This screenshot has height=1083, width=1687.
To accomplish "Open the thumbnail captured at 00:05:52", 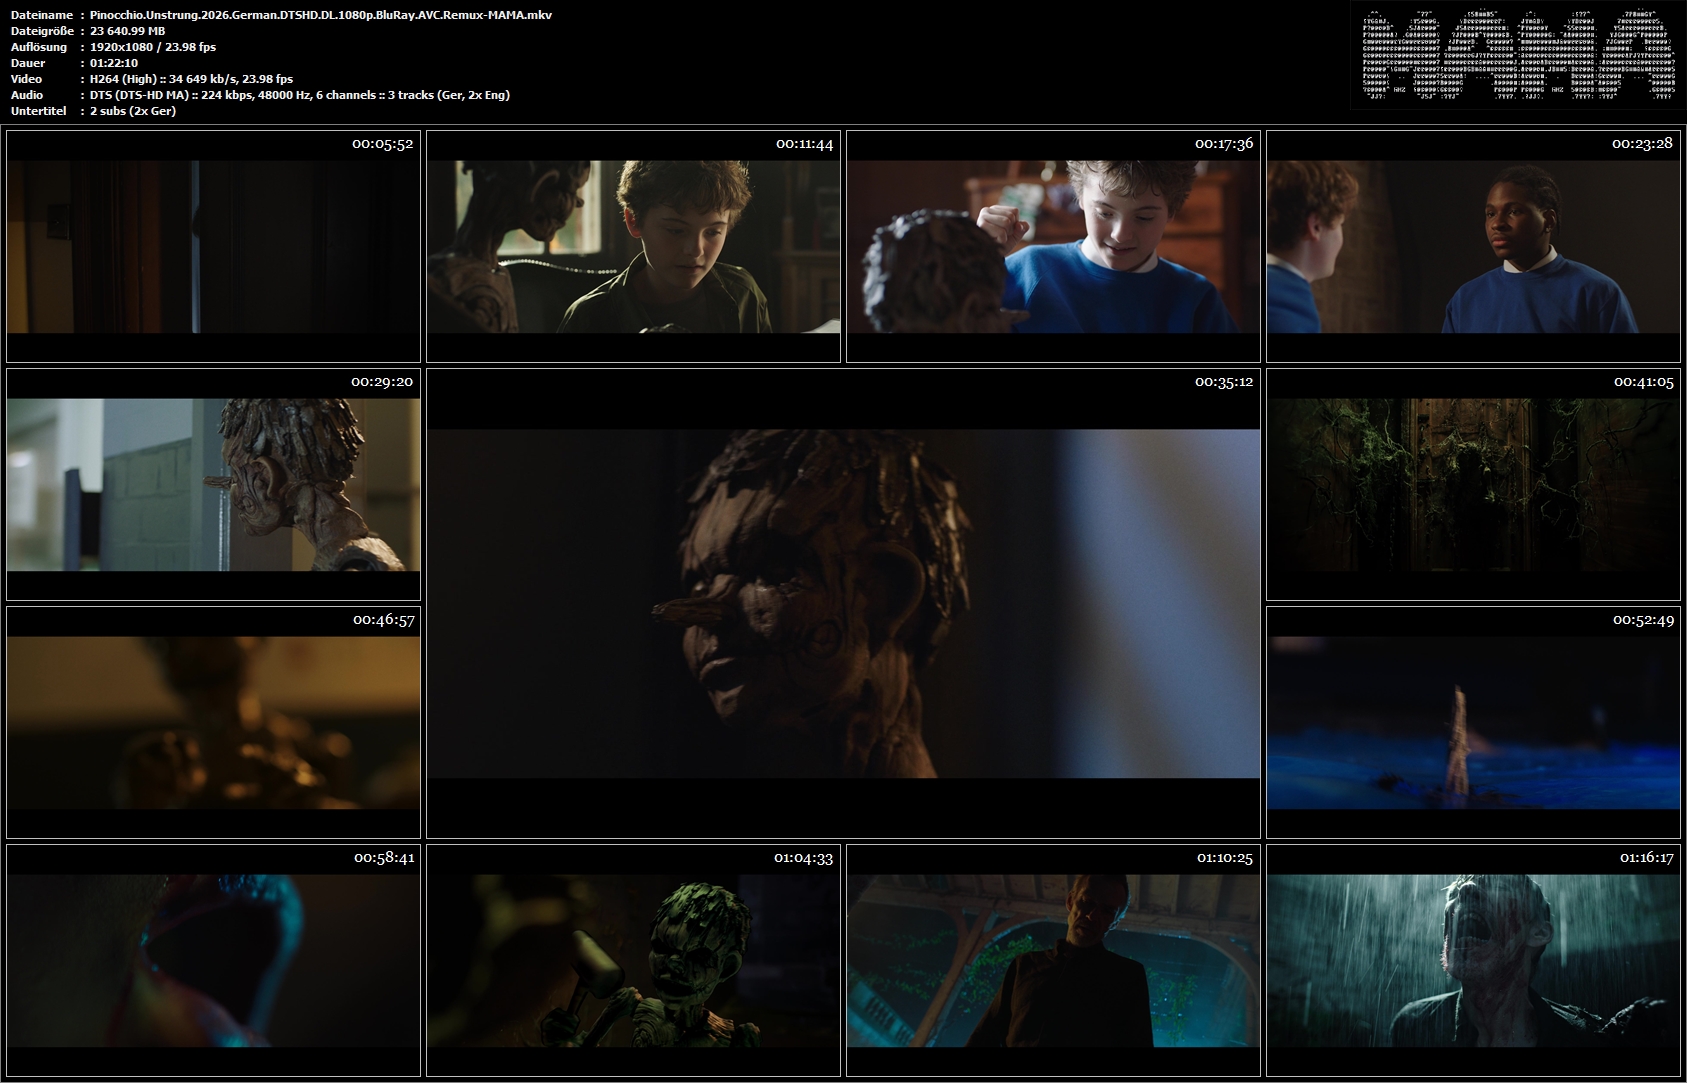I will [213, 246].
